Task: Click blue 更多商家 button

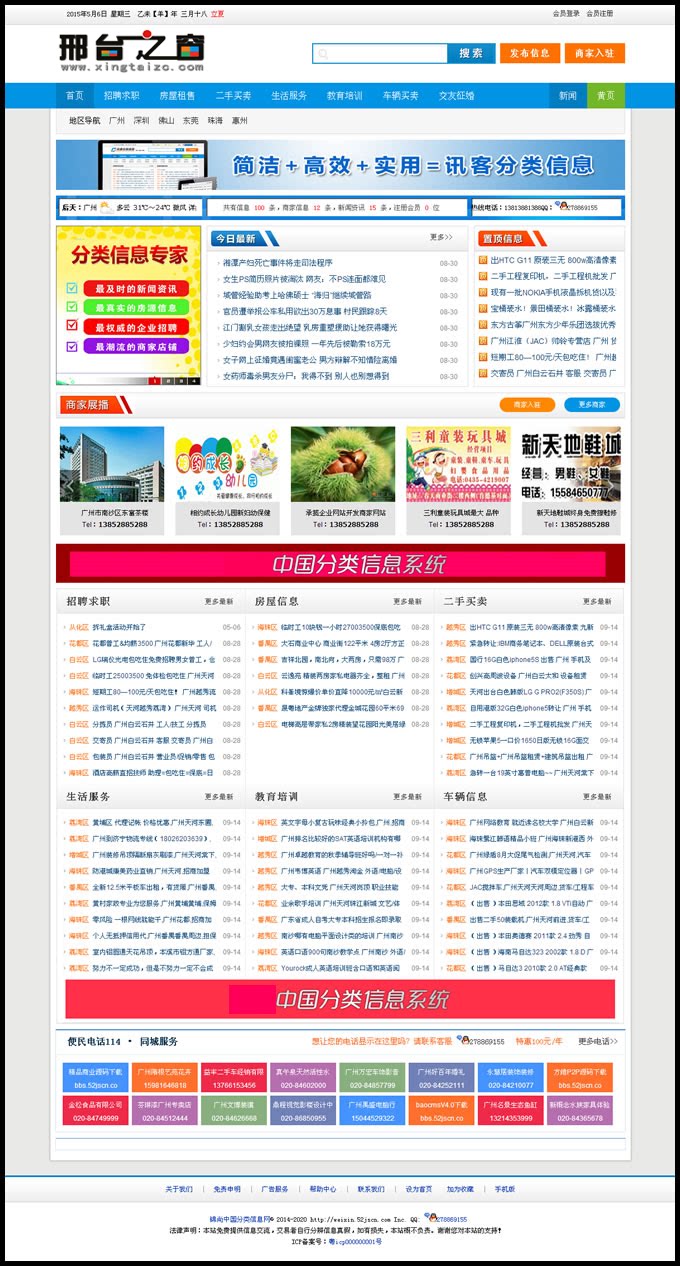Action: (592, 405)
